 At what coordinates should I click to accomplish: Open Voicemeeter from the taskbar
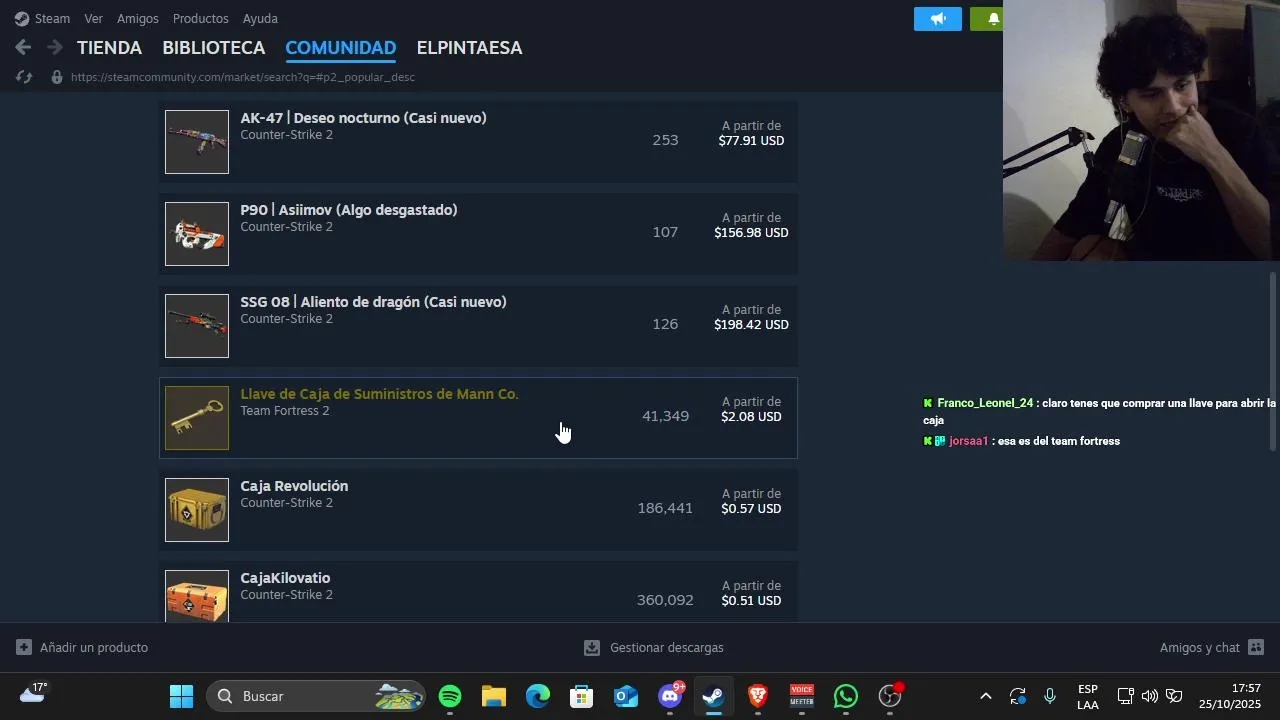tap(802, 696)
